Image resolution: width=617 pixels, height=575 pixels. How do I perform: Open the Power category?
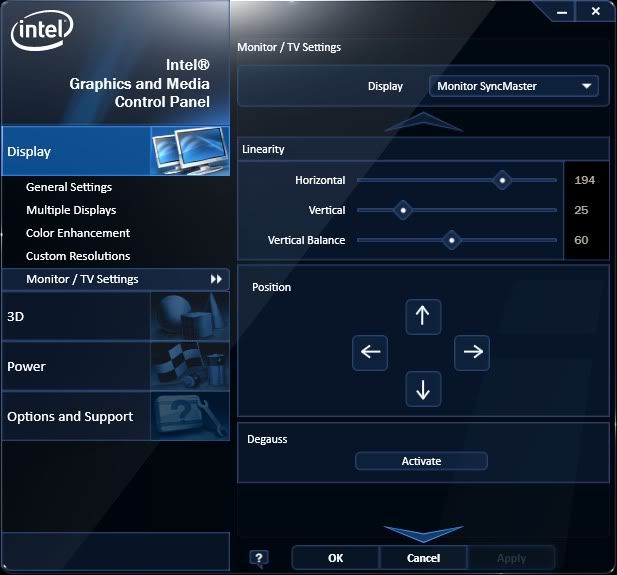click(116, 366)
